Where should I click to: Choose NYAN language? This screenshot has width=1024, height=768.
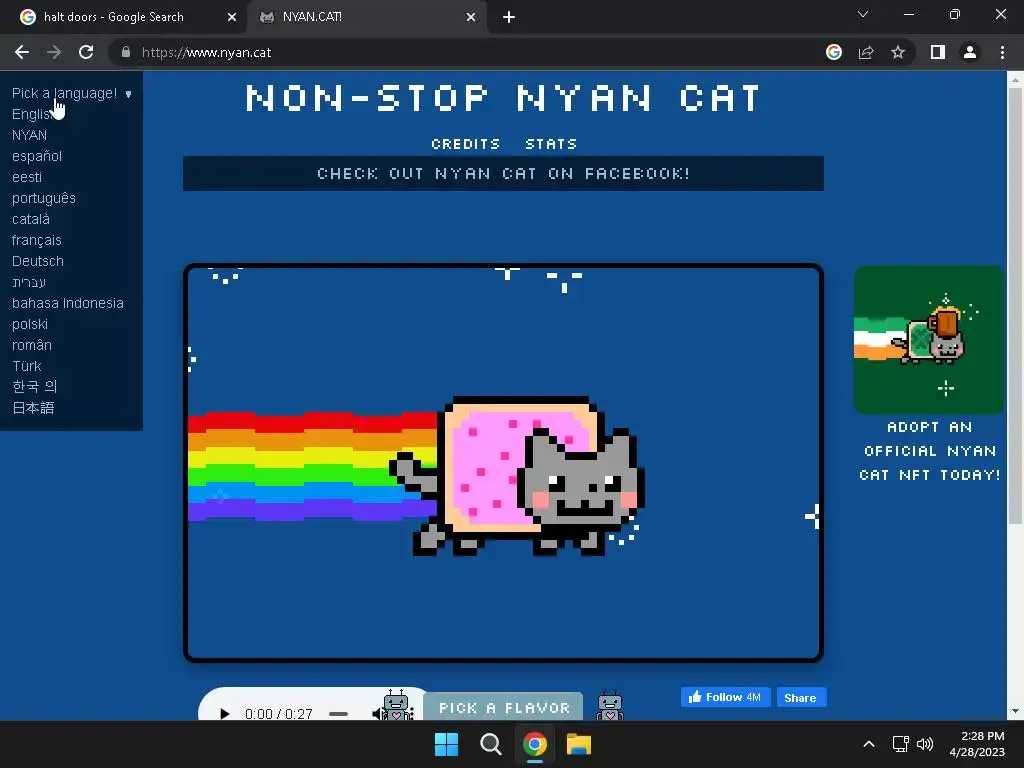(29, 135)
